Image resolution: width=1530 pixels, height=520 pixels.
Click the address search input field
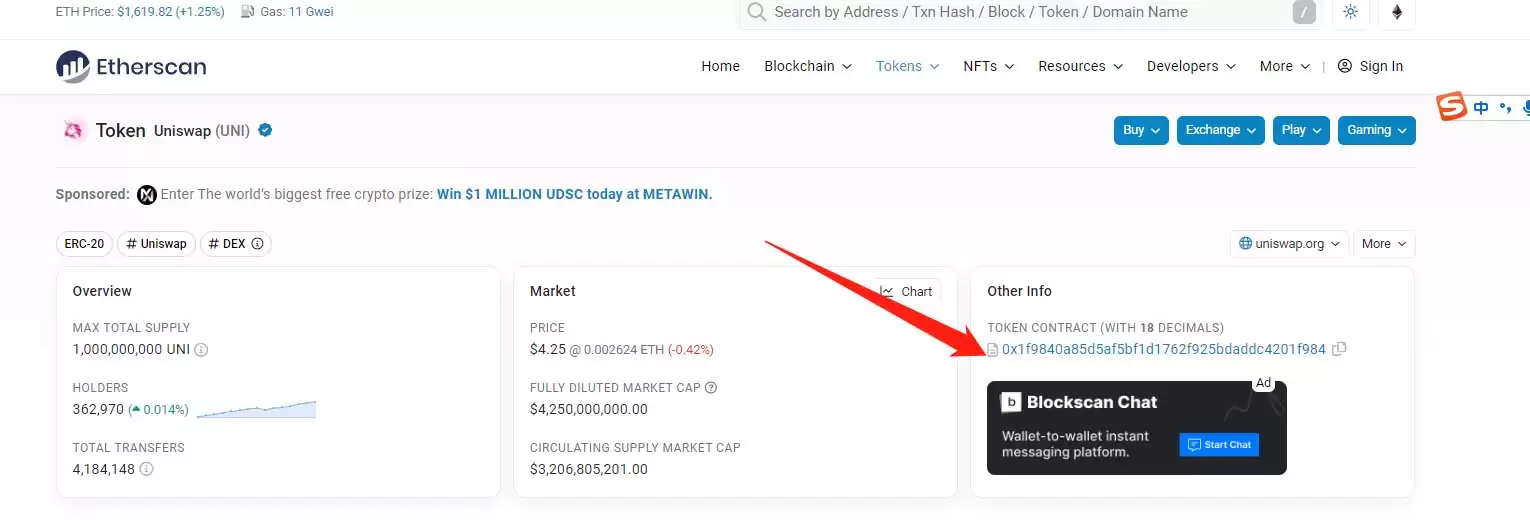(1020, 12)
